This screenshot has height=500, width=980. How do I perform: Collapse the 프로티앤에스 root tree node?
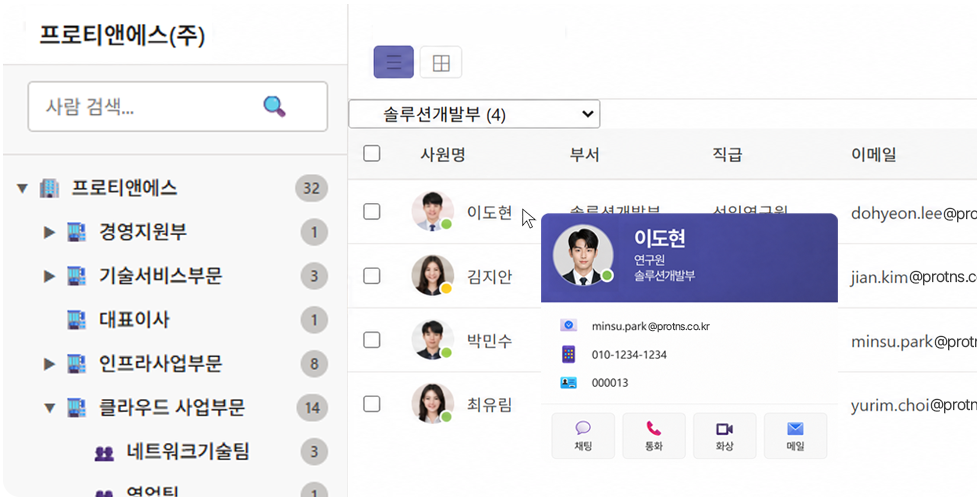tap(22, 188)
